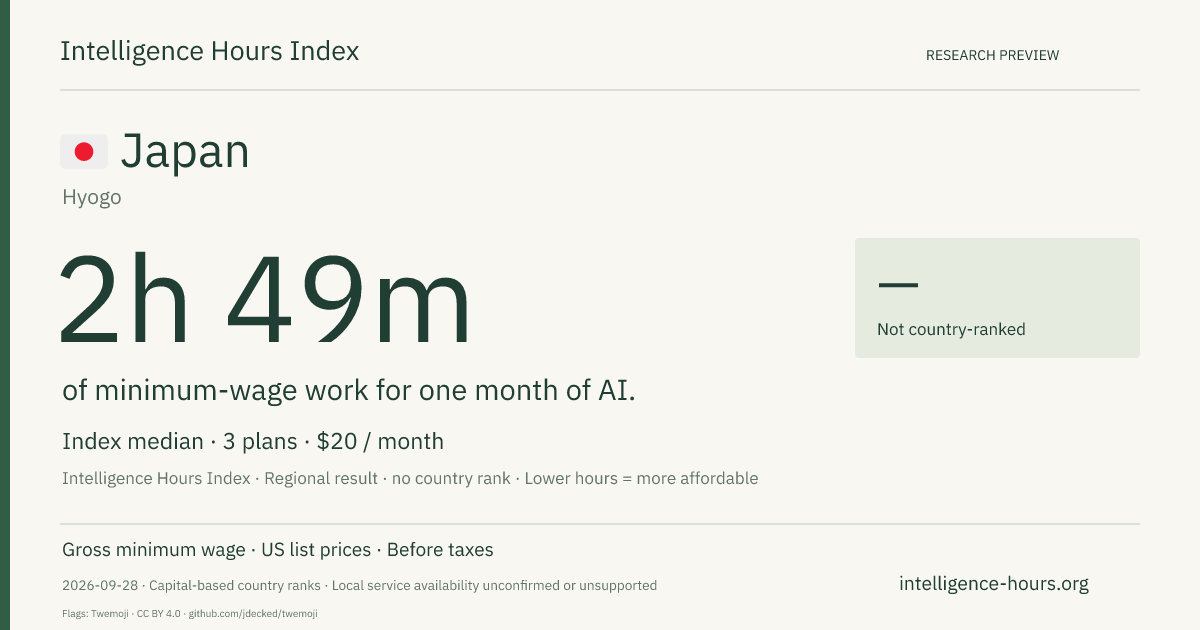Click the Intelligence Hours Index title
The height and width of the screenshot is (630, 1200).
[x=210, y=52]
